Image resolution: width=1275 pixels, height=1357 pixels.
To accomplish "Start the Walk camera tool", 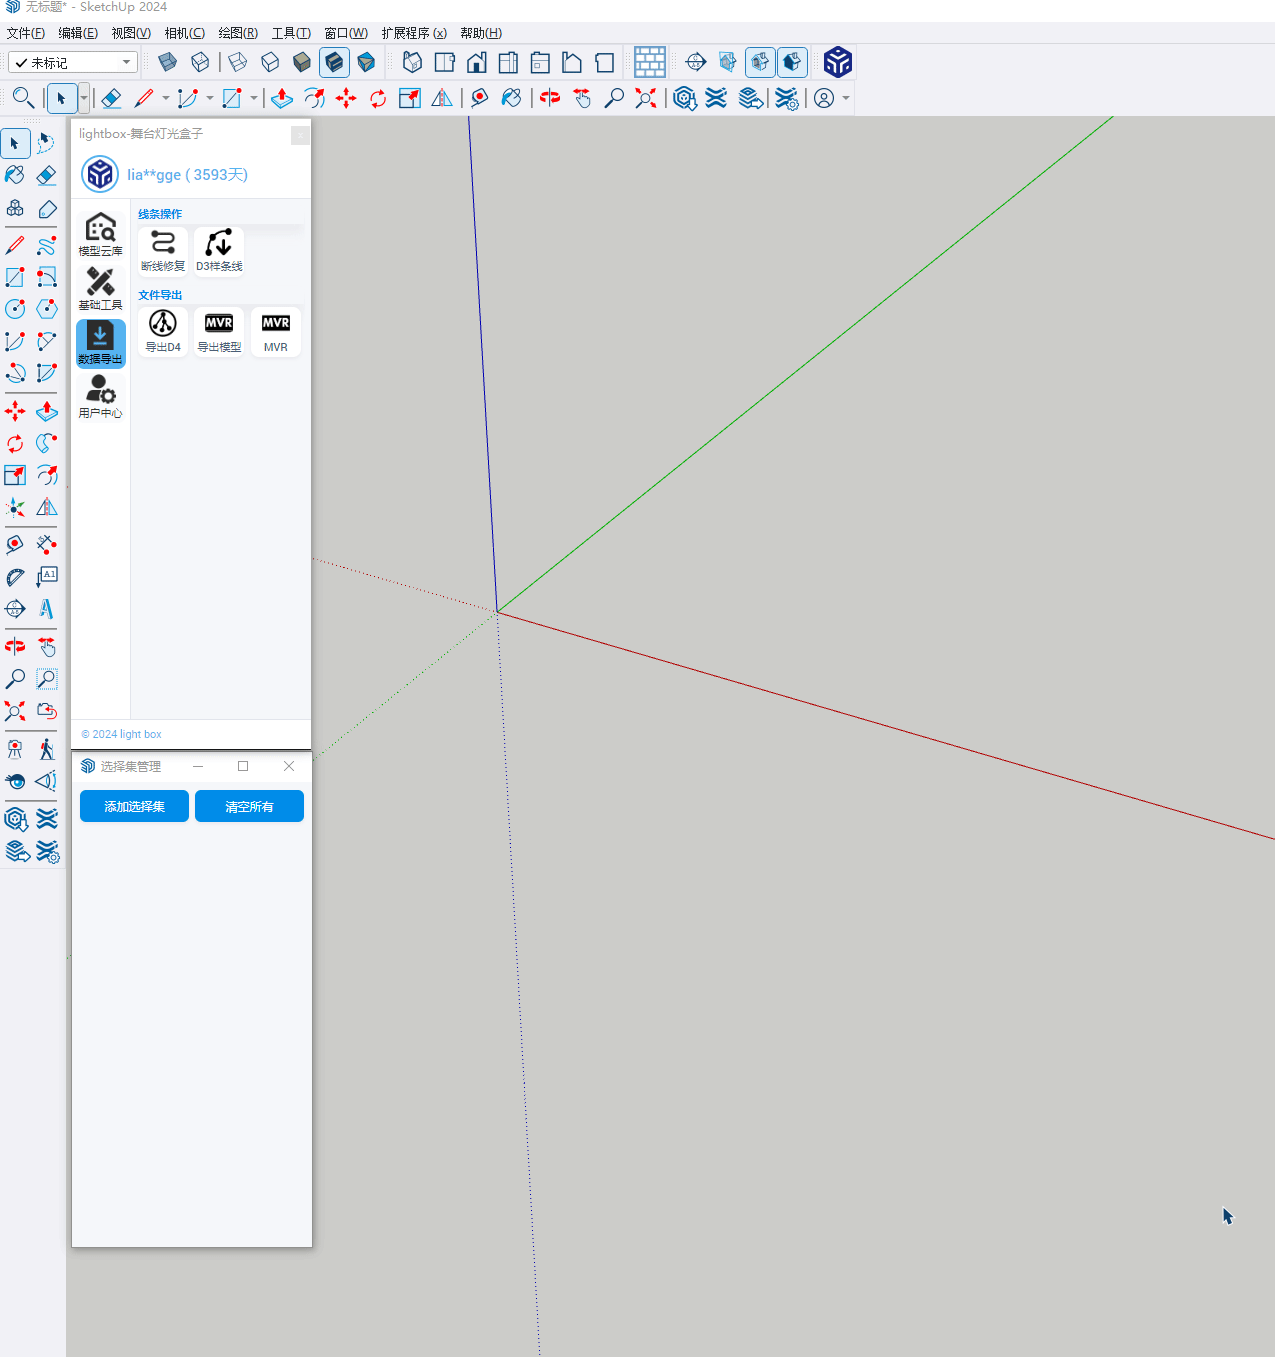I will click(46, 749).
